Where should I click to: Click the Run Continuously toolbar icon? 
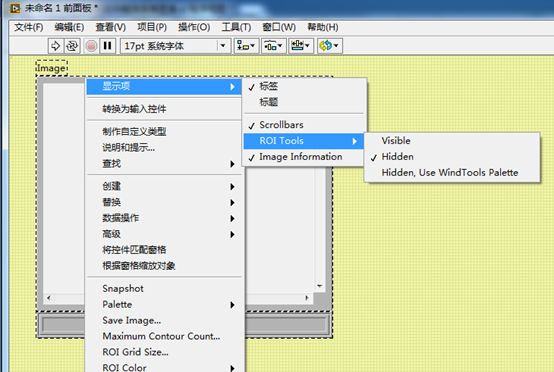72,46
